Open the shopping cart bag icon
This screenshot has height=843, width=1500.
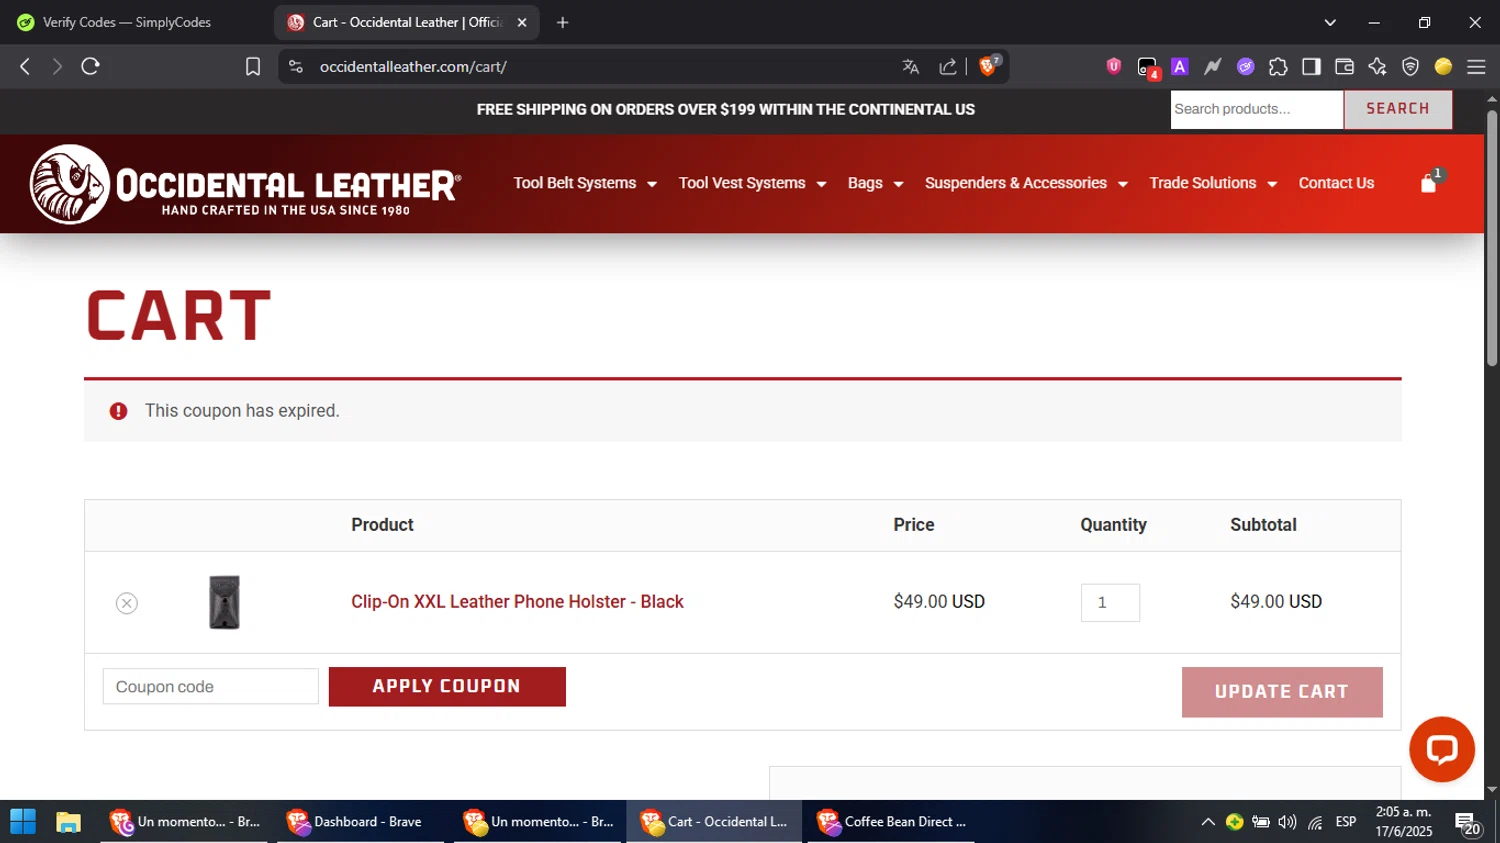tap(1429, 183)
